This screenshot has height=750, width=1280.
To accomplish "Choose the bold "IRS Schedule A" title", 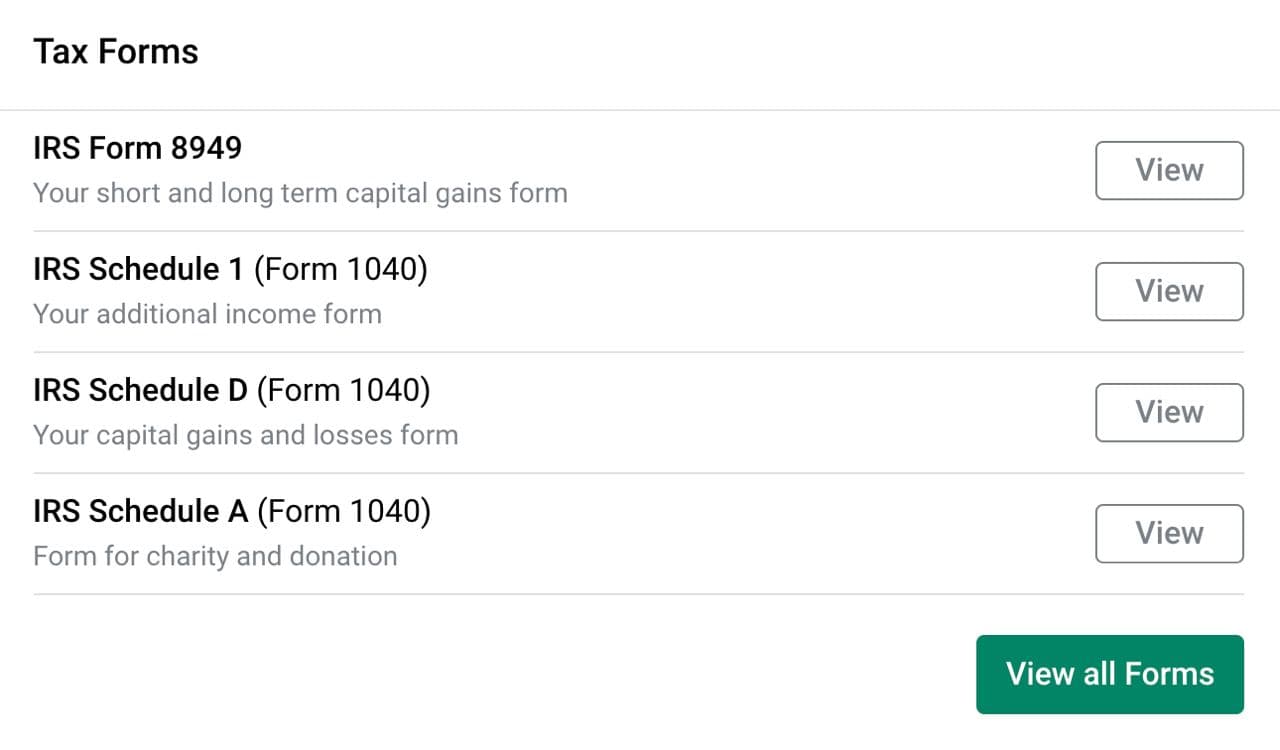I will click(140, 511).
